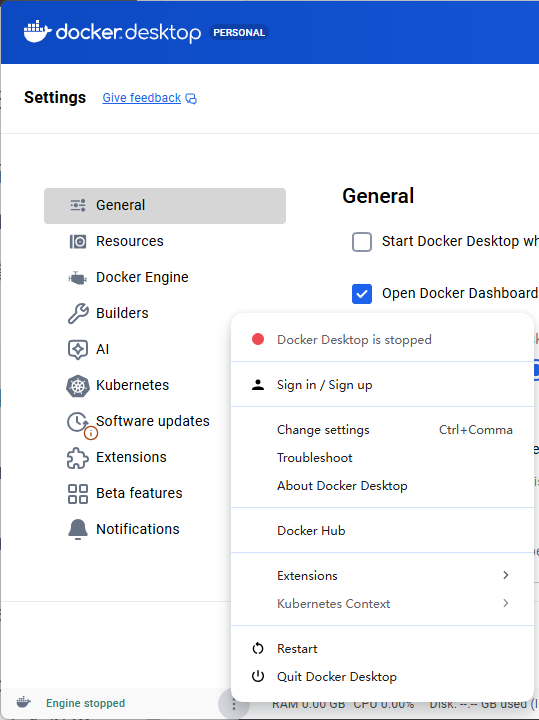
Task: Open the Extensions menu entry
Action: pos(382,575)
